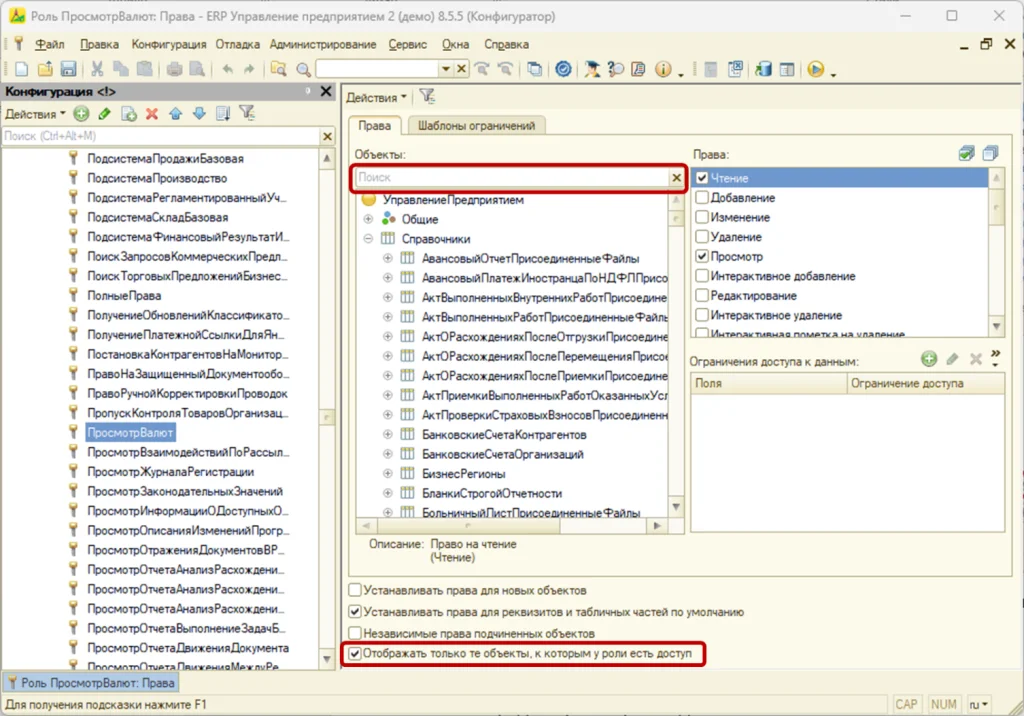Click the Start Debugging play icon

pos(816,69)
